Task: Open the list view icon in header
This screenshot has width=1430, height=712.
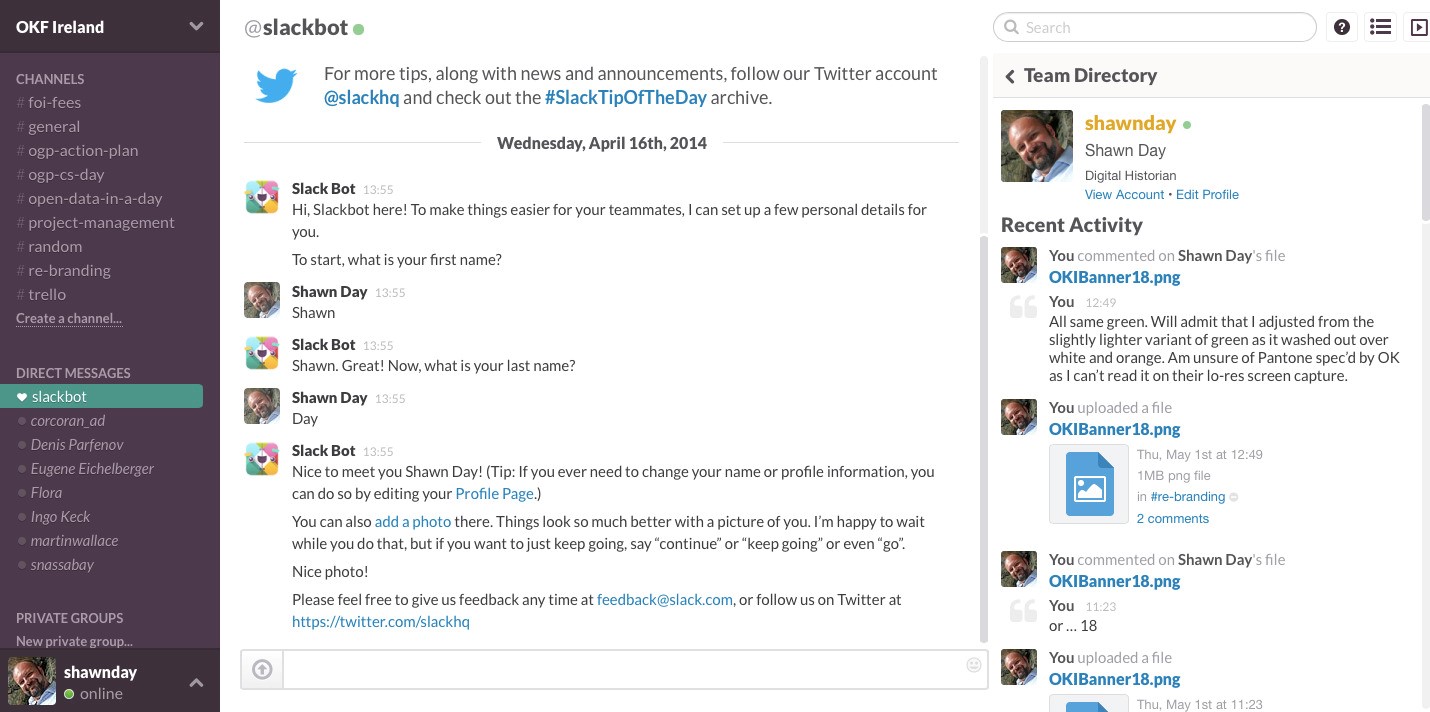Action: pyautogui.click(x=1381, y=27)
